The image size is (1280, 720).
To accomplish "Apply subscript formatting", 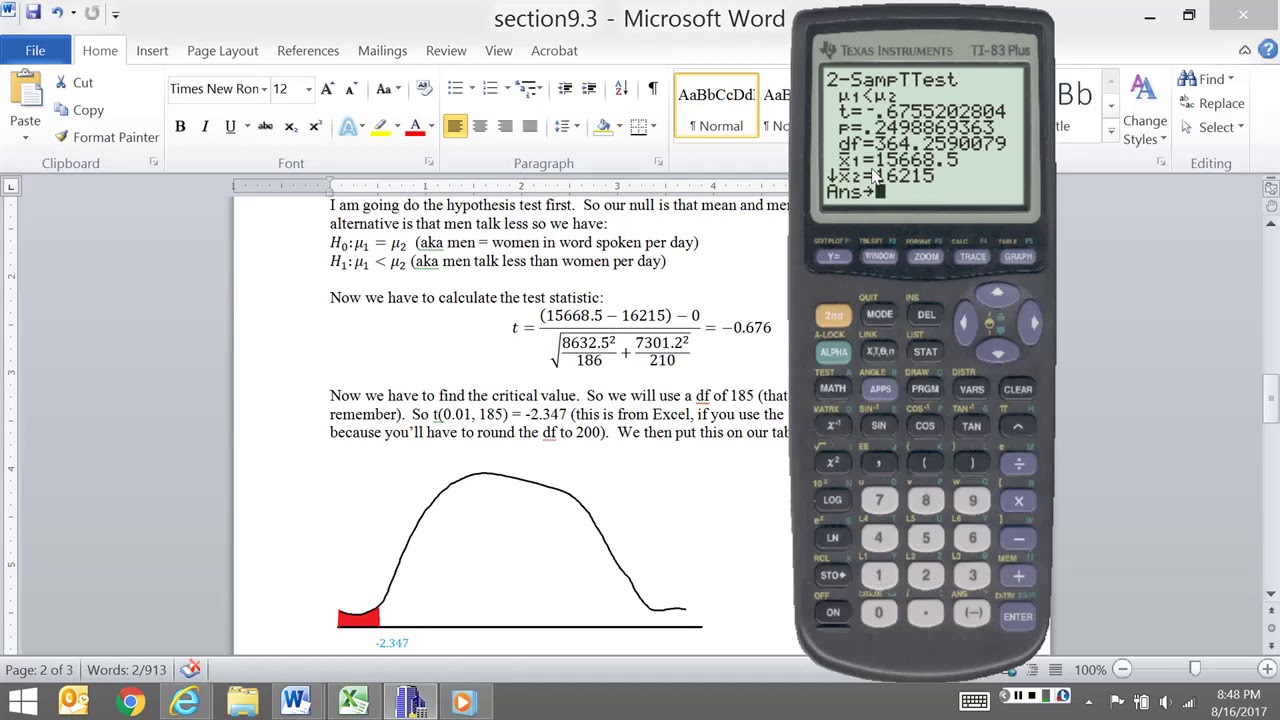I will (x=290, y=126).
